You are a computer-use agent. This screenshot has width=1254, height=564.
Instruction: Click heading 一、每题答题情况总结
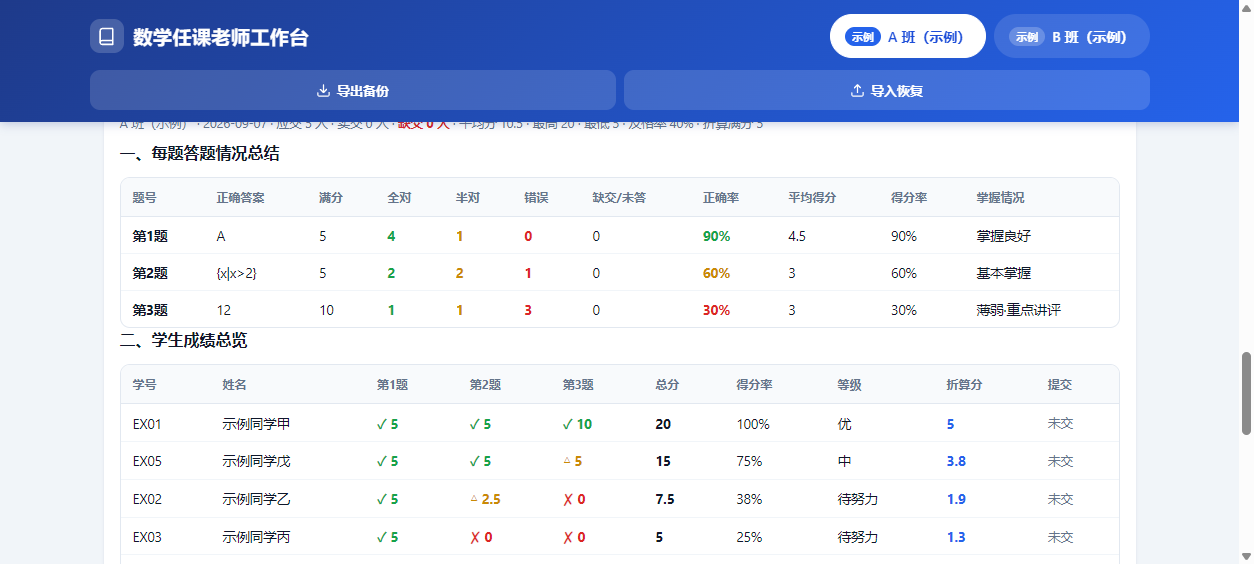[200, 153]
